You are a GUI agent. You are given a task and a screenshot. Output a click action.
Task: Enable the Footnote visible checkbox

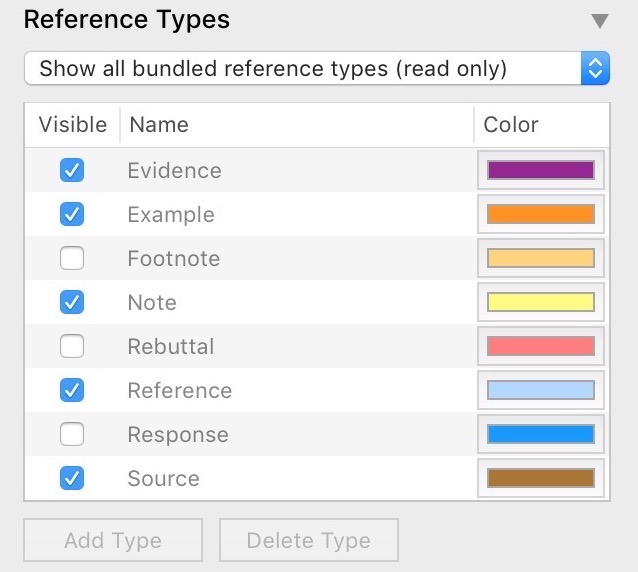[x=72, y=258]
